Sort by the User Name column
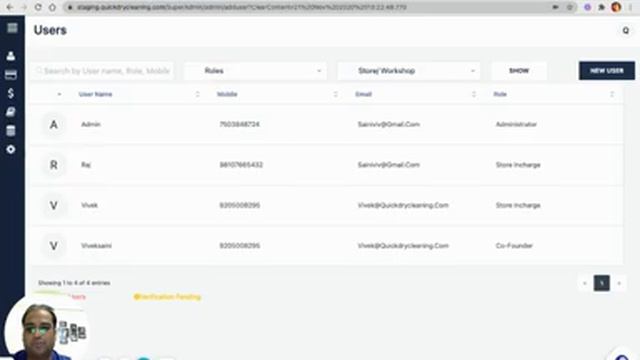The image size is (640, 360). 96,94
